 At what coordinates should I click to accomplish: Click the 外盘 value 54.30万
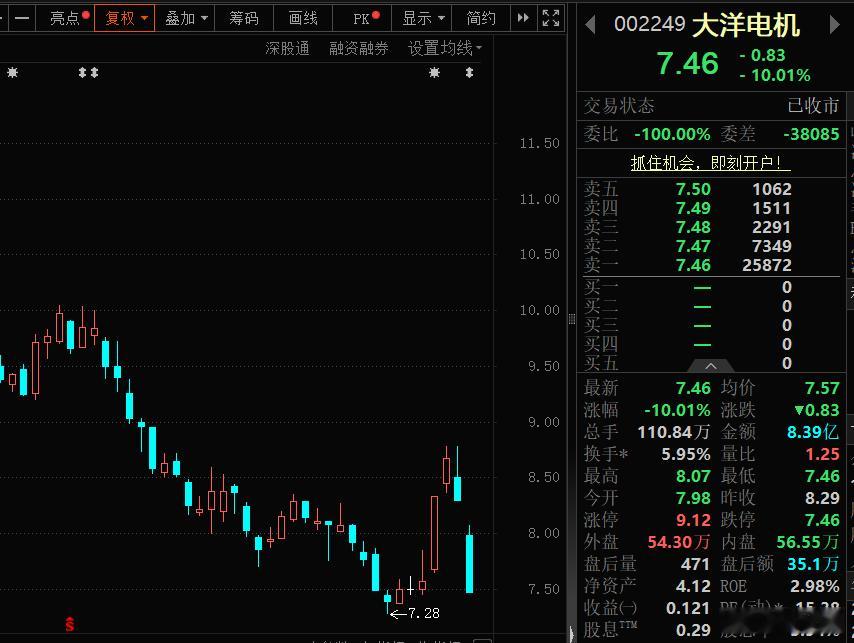click(679, 542)
